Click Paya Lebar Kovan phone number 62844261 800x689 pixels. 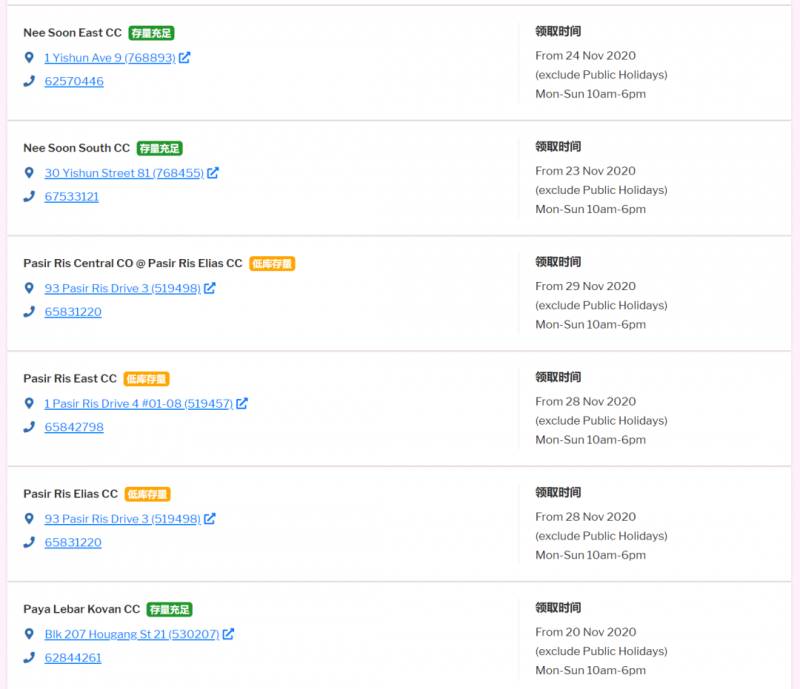coord(73,658)
